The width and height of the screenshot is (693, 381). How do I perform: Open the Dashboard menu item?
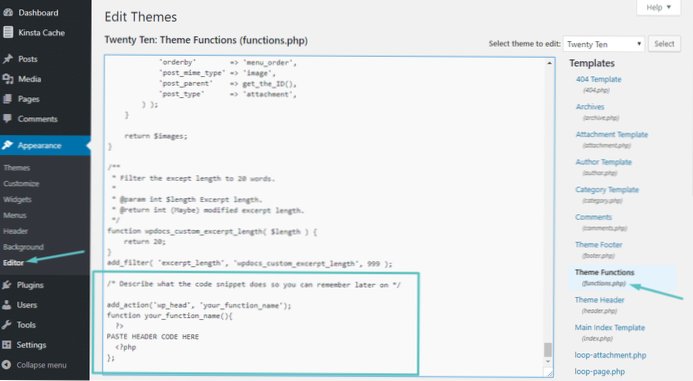pos(38,13)
